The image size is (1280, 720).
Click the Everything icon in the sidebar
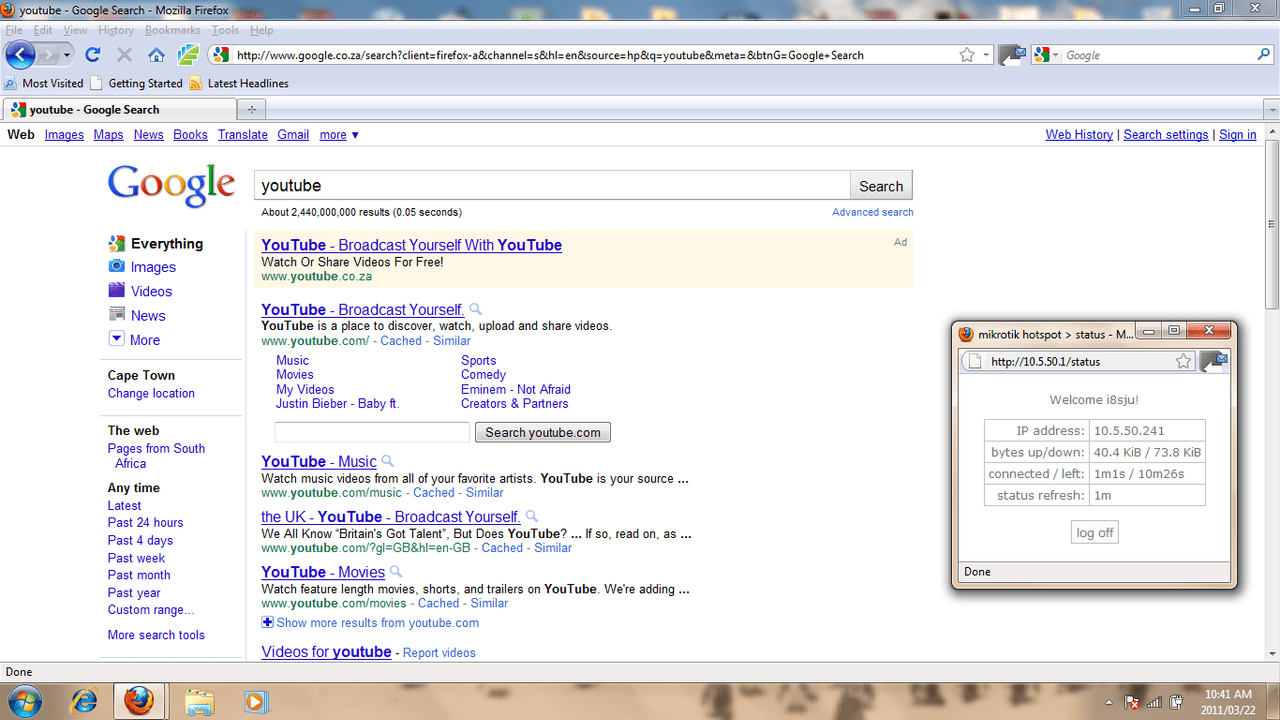[x=117, y=243]
